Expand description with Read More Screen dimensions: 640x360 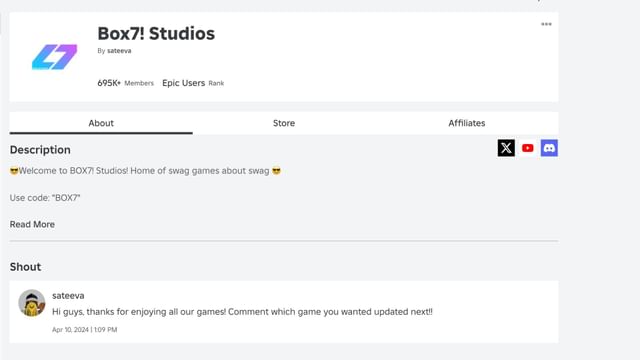pyautogui.click(x=32, y=224)
